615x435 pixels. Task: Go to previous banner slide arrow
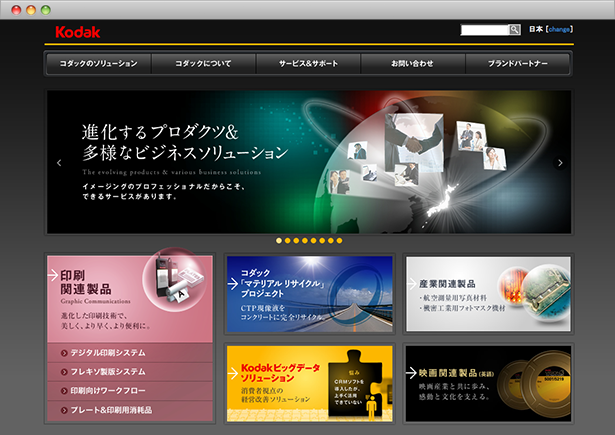pyautogui.click(x=59, y=163)
